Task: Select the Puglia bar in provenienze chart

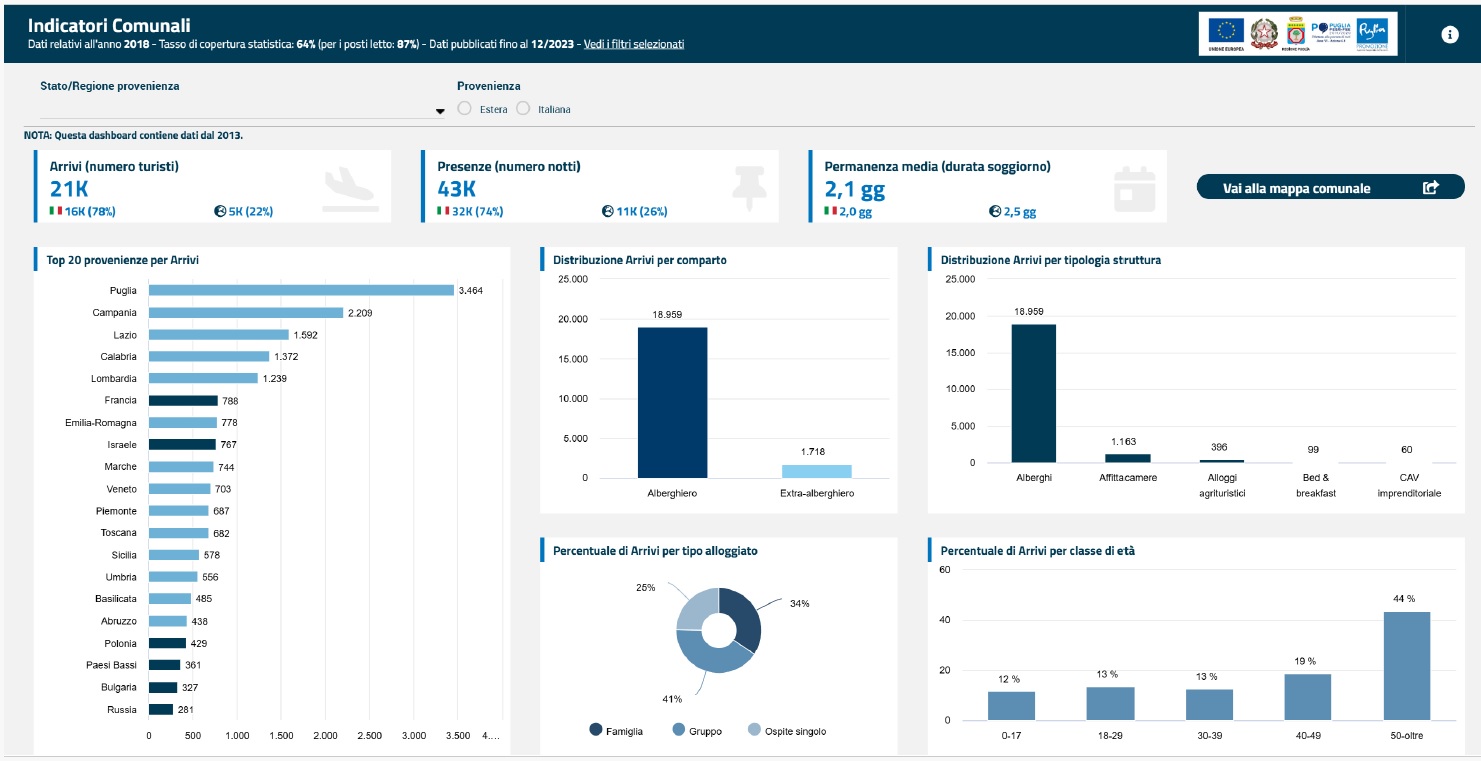Action: tap(301, 290)
